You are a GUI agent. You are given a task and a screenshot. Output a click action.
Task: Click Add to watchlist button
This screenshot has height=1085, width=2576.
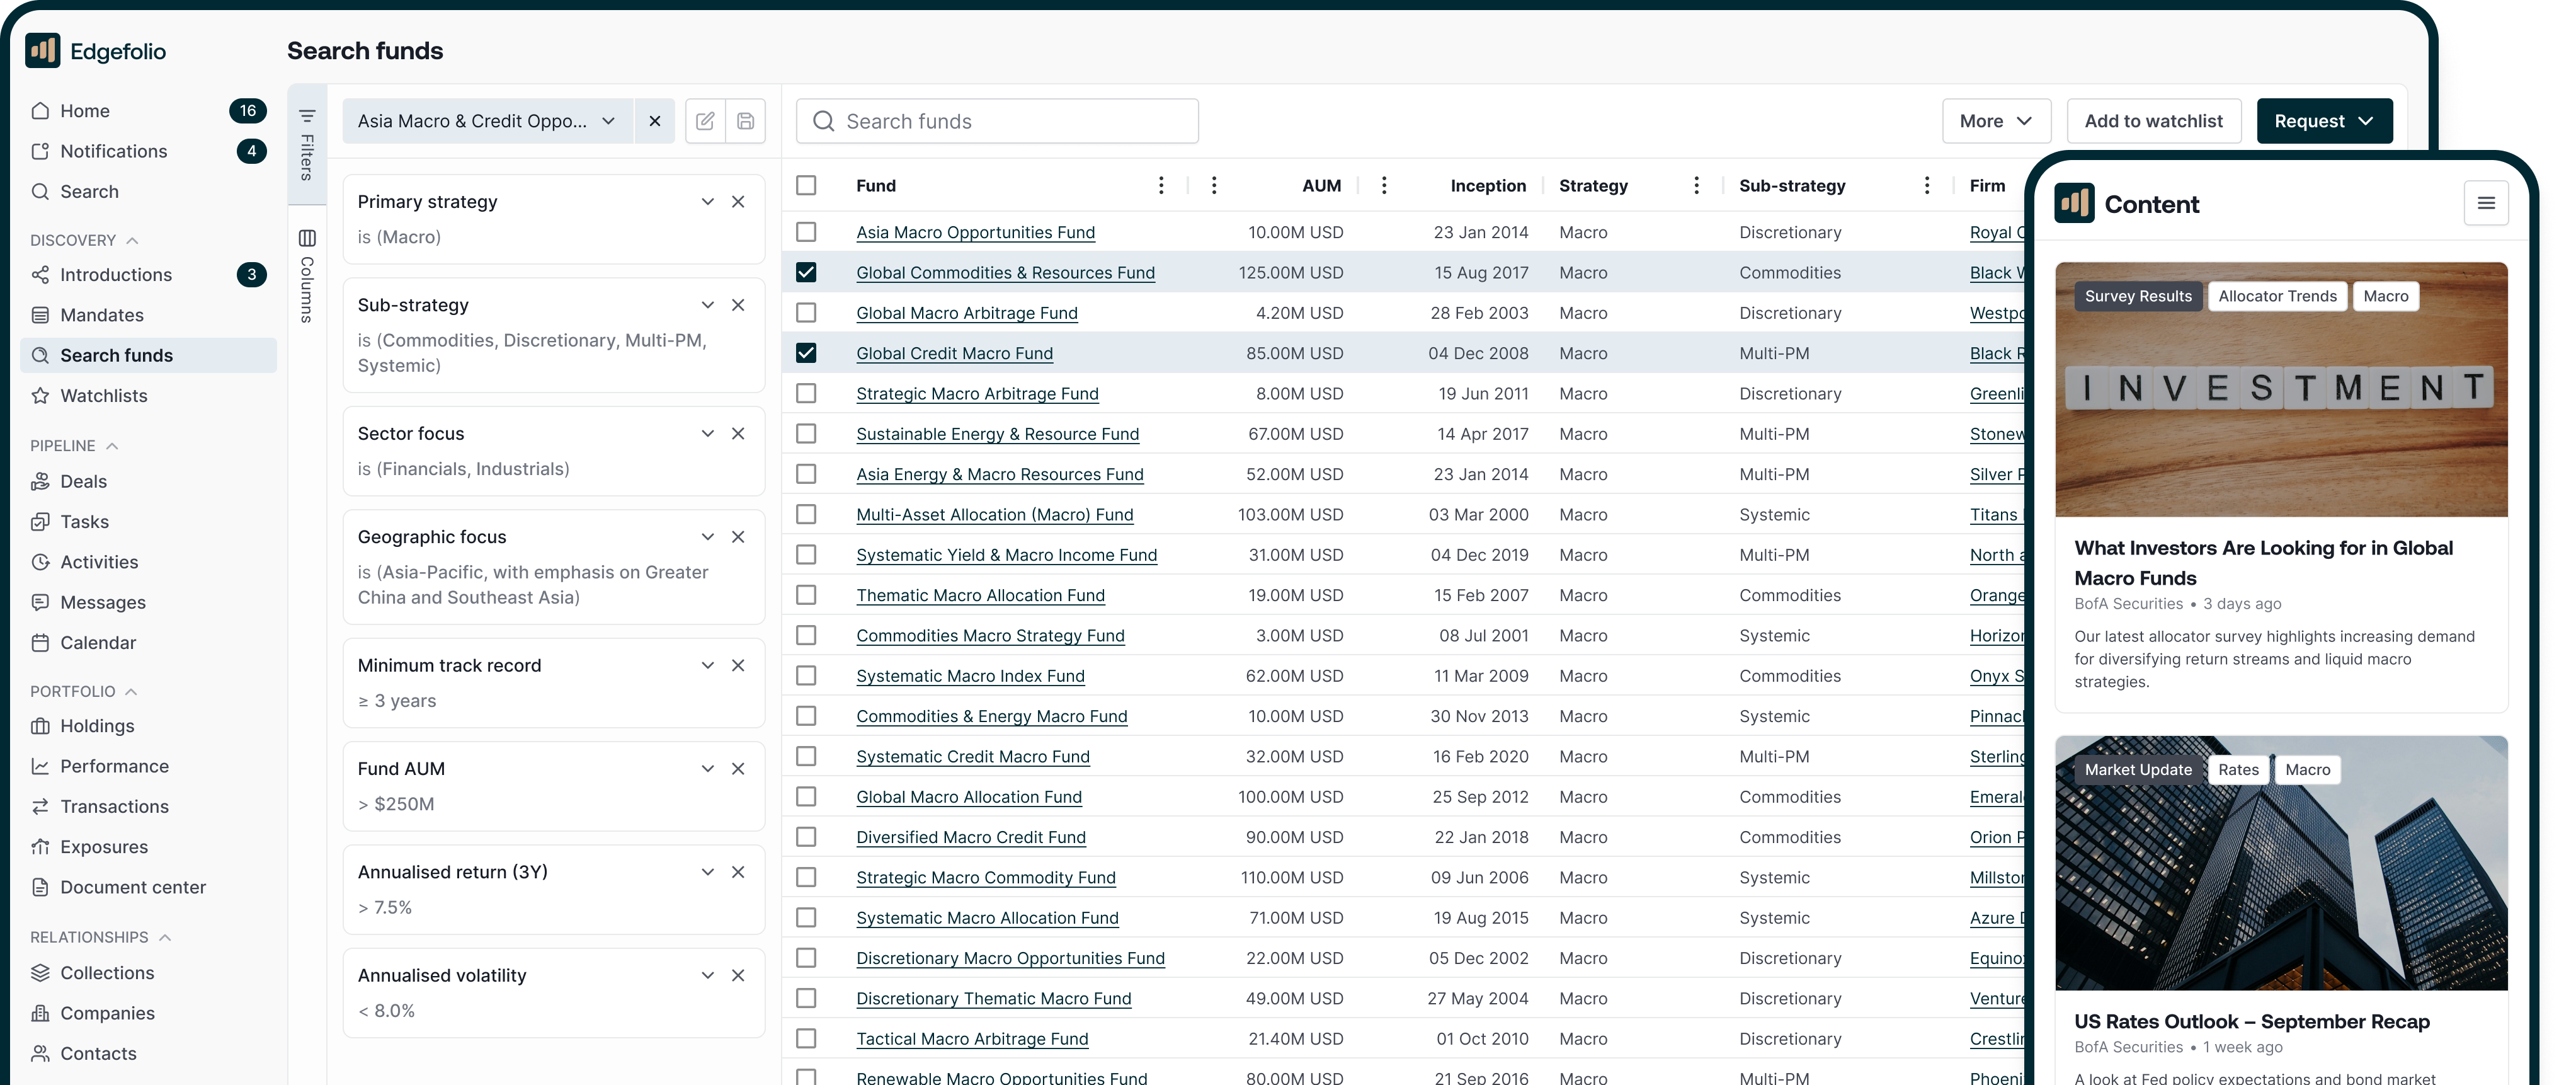tap(2153, 121)
